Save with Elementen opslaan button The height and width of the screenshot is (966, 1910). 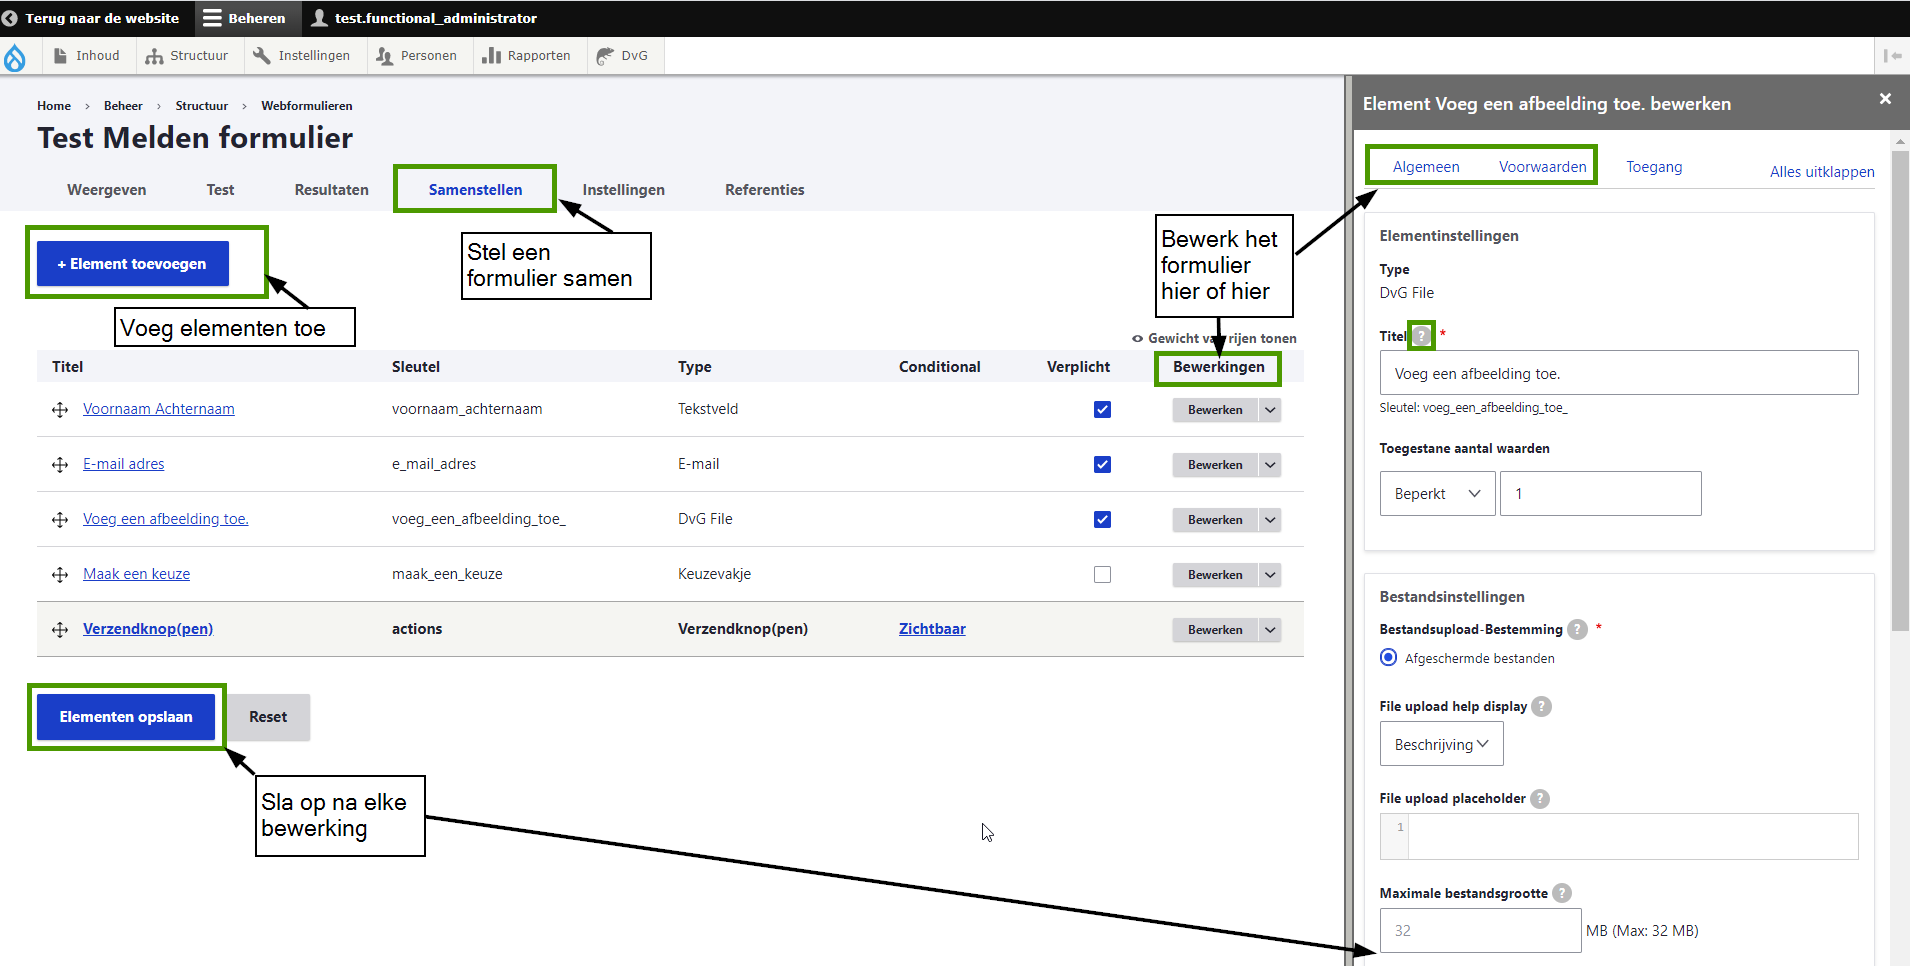(x=126, y=717)
